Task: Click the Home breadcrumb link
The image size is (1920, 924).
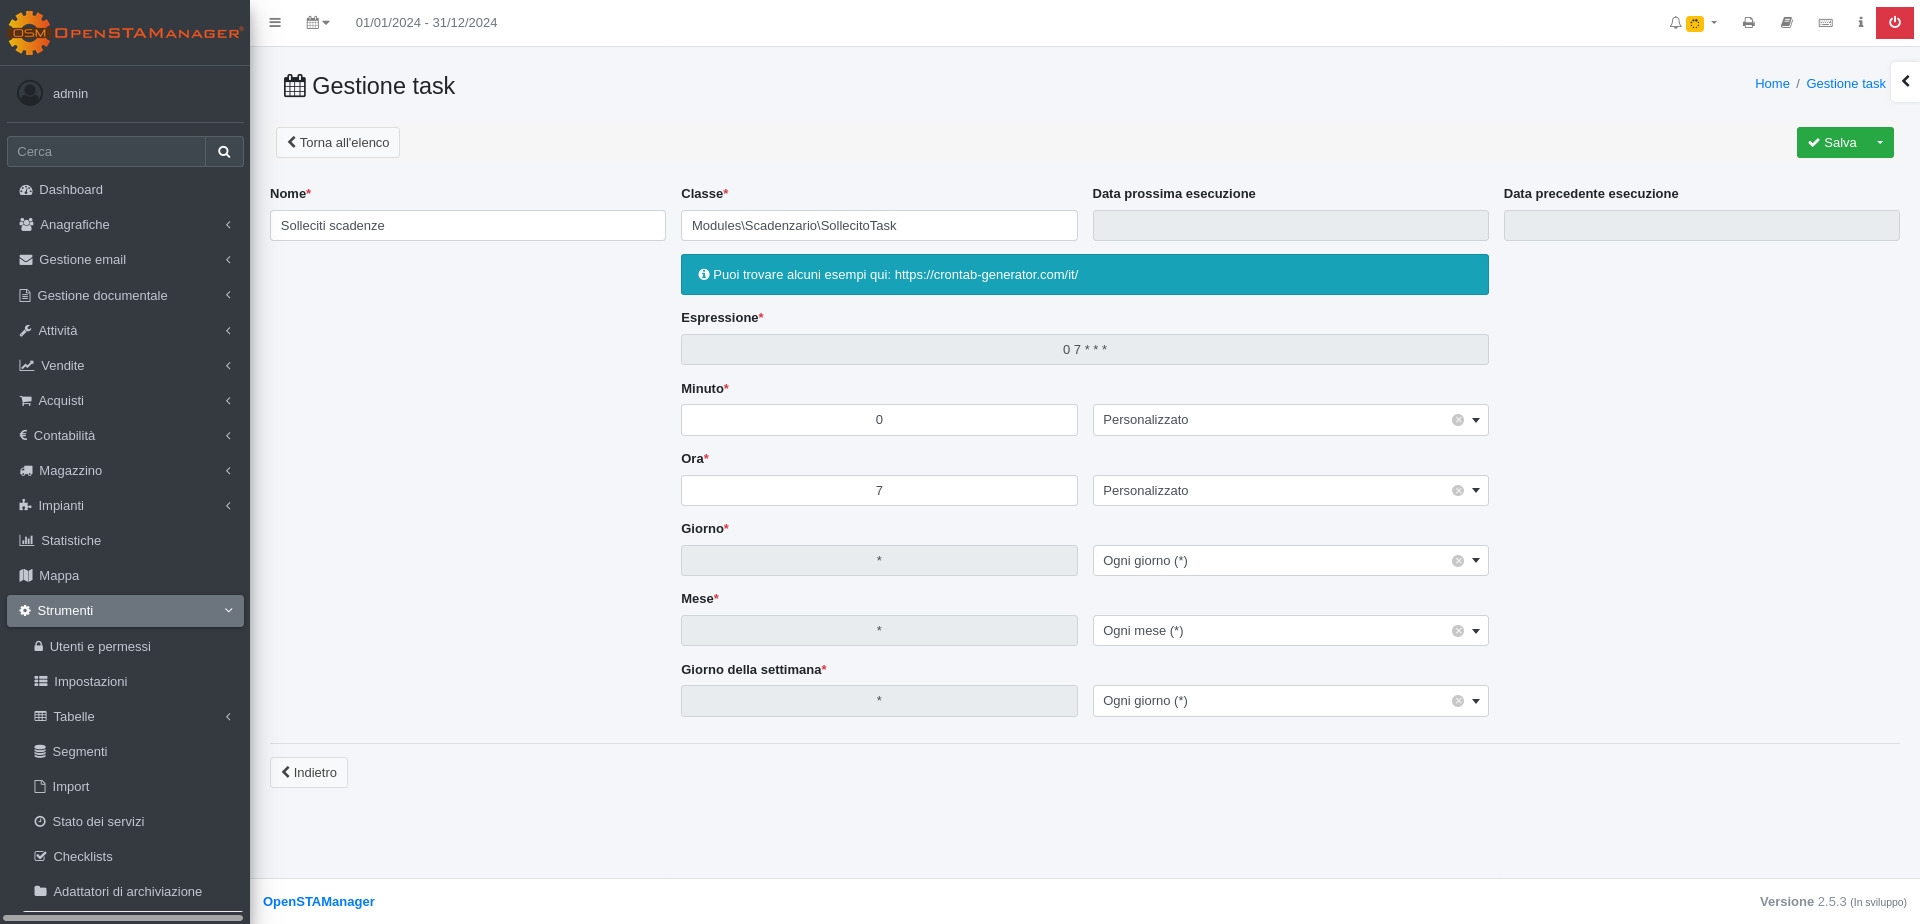Action: (x=1771, y=84)
